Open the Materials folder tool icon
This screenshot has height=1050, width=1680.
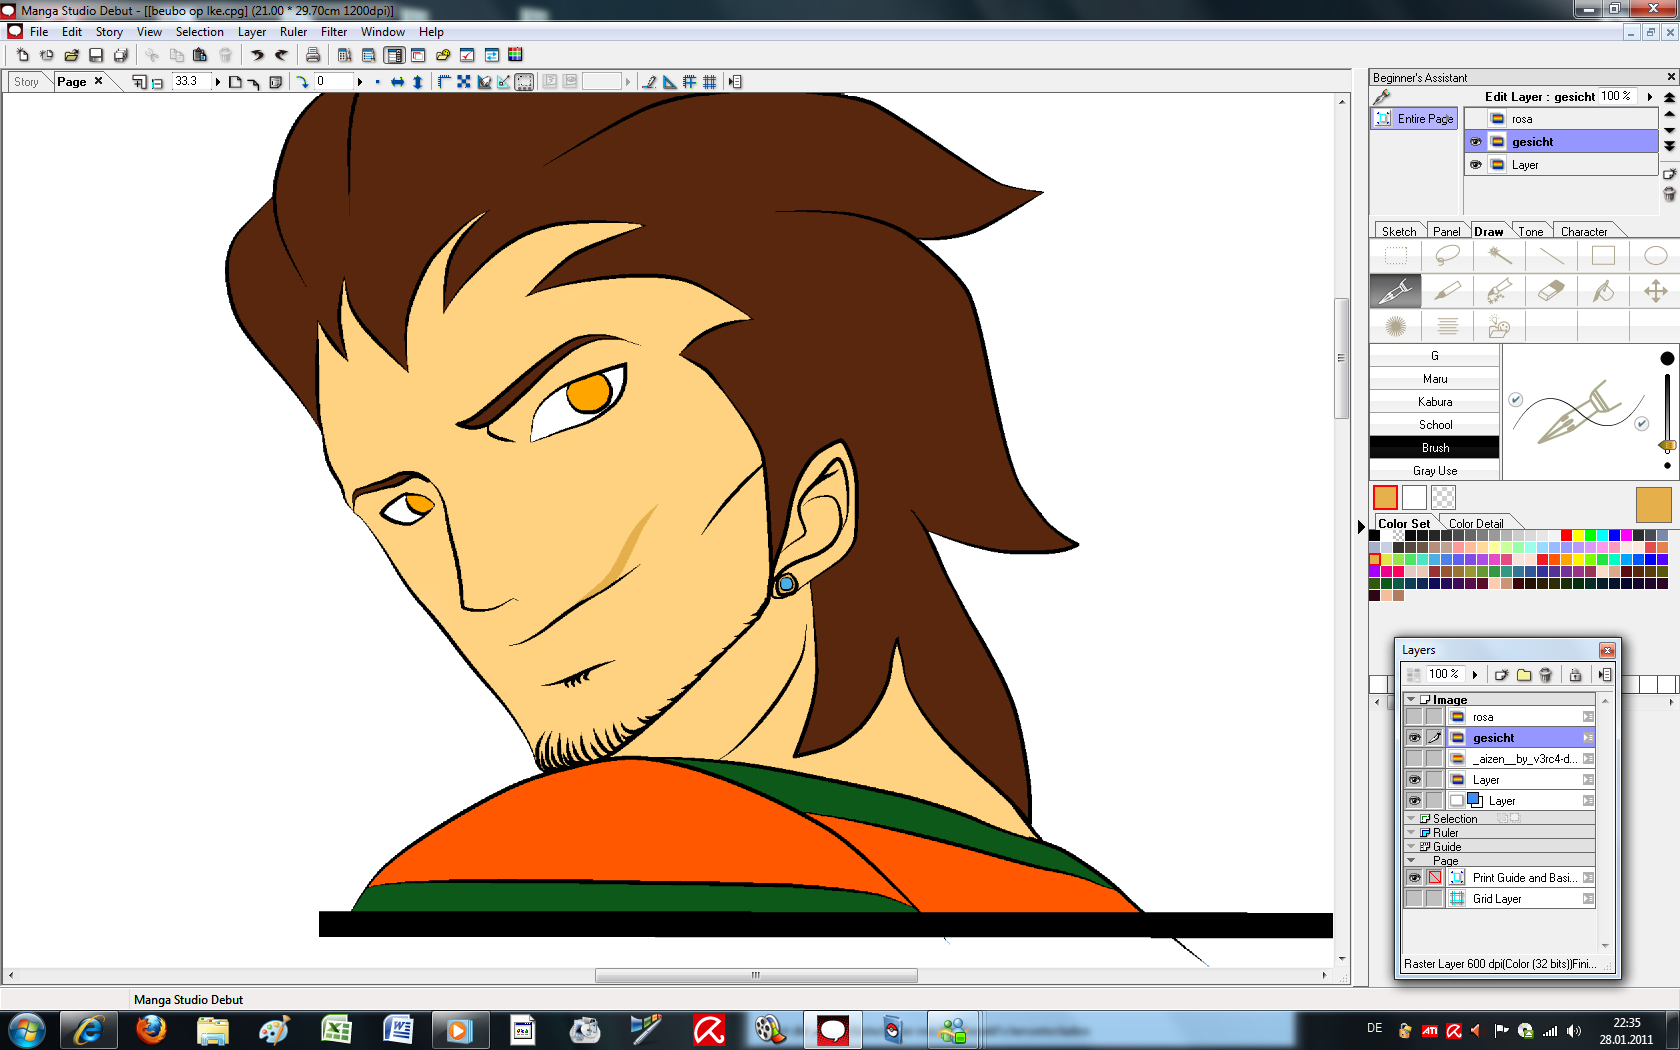point(1499,326)
